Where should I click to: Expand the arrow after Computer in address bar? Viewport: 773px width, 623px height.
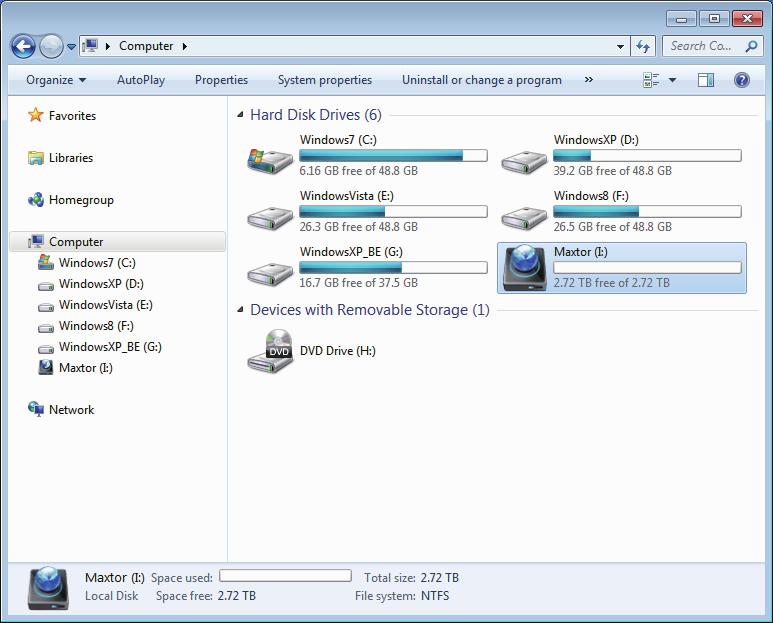tap(184, 46)
